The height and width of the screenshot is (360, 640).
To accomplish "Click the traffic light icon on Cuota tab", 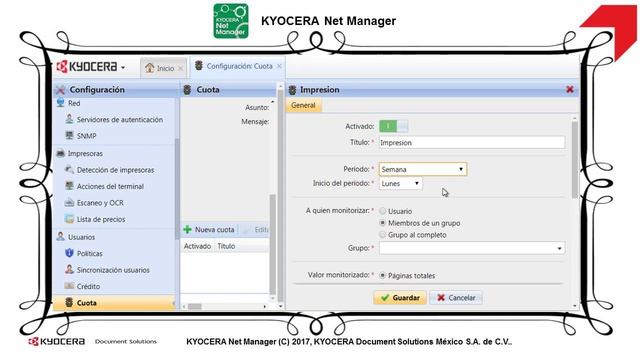I will point(199,66).
